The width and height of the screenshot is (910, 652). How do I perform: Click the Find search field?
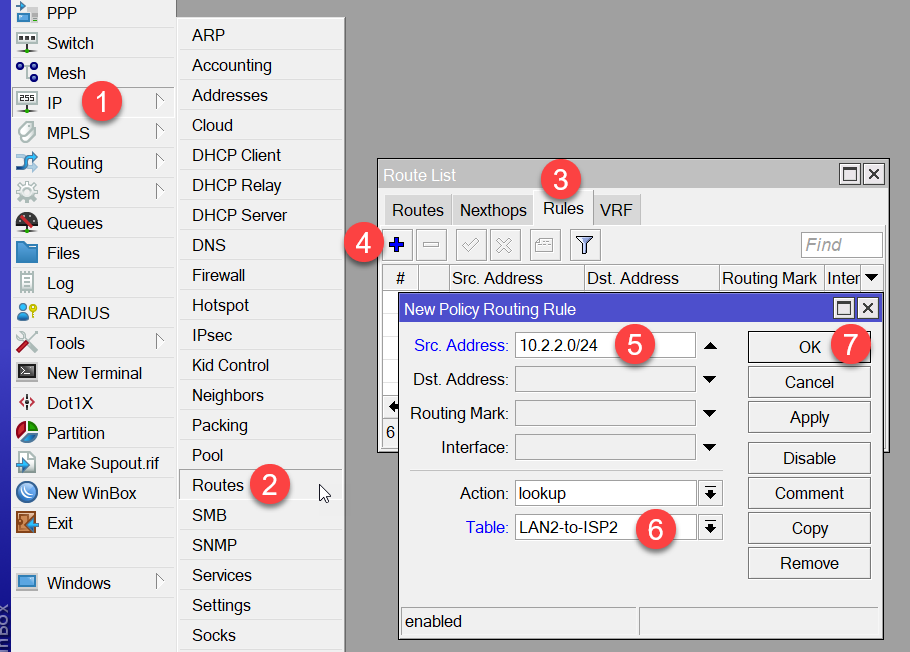[x=841, y=245]
